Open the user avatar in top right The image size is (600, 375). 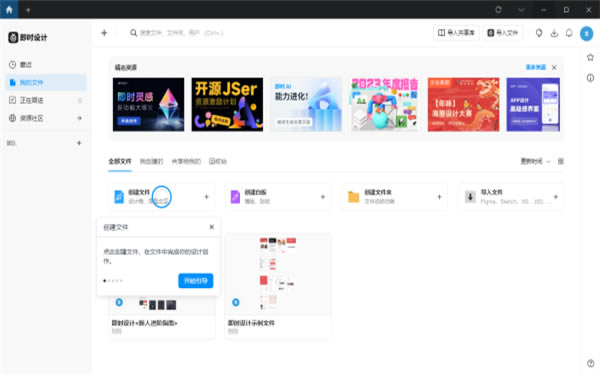point(587,33)
